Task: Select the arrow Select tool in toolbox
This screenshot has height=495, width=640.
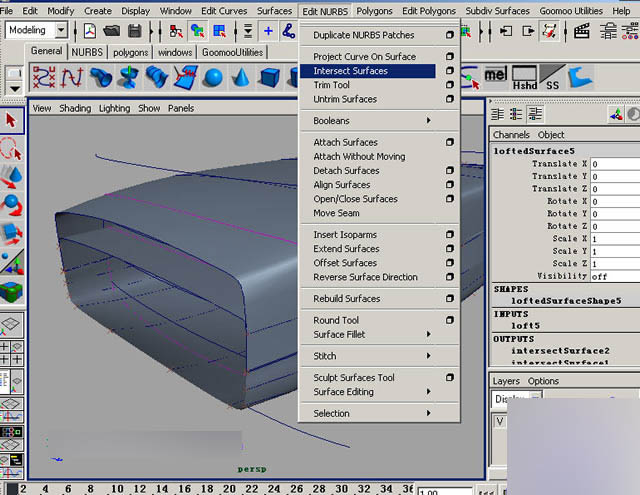Action: click(11, 120)
